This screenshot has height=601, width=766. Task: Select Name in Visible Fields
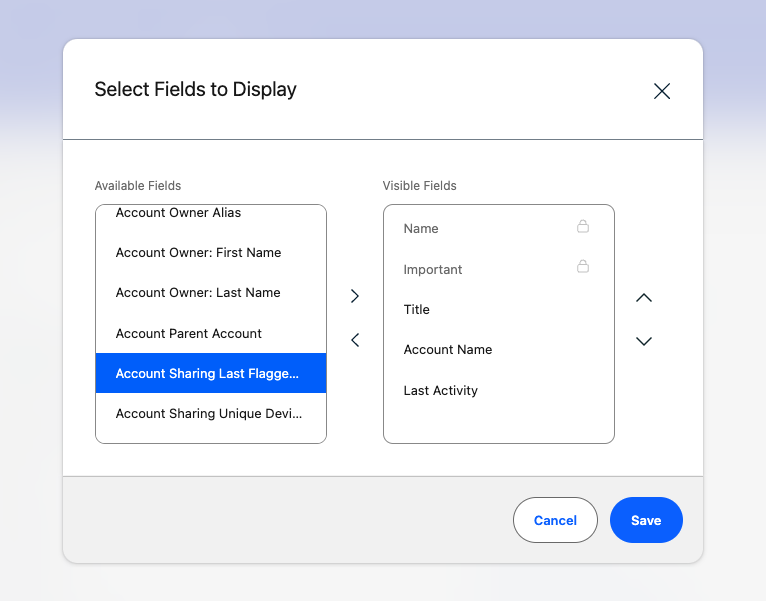[x=499, y=228]
